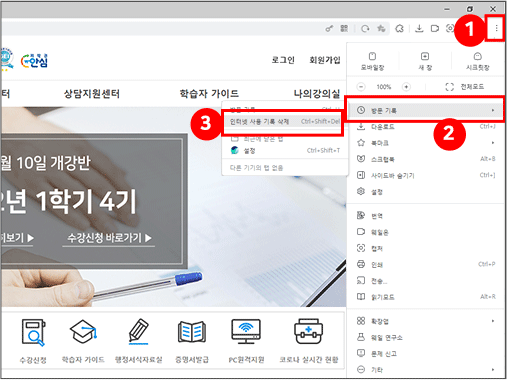Open the 상담지원센터 navigation tab

pyautogui.click(x=92, y=94)
